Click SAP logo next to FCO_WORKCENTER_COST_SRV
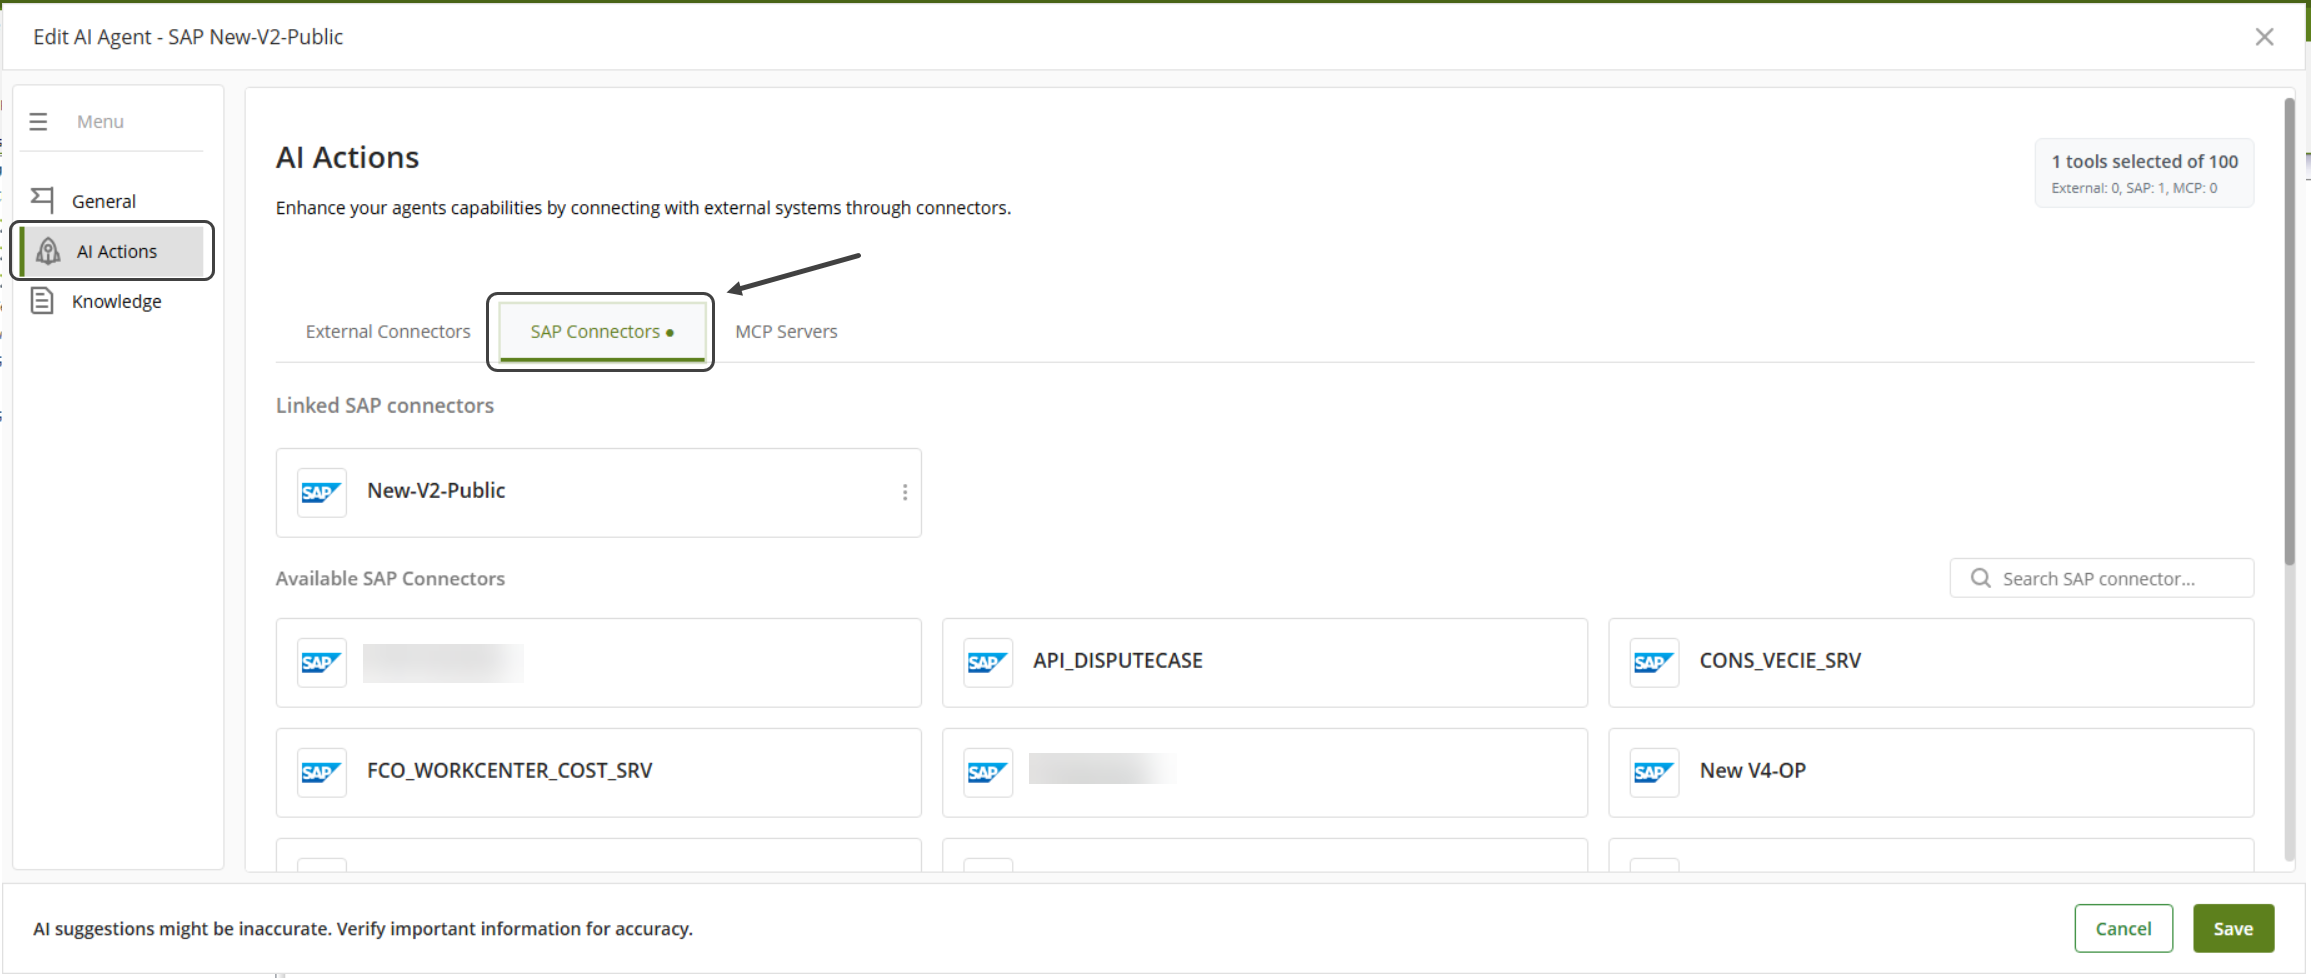The image size is (2311, 978). (321, 773)
